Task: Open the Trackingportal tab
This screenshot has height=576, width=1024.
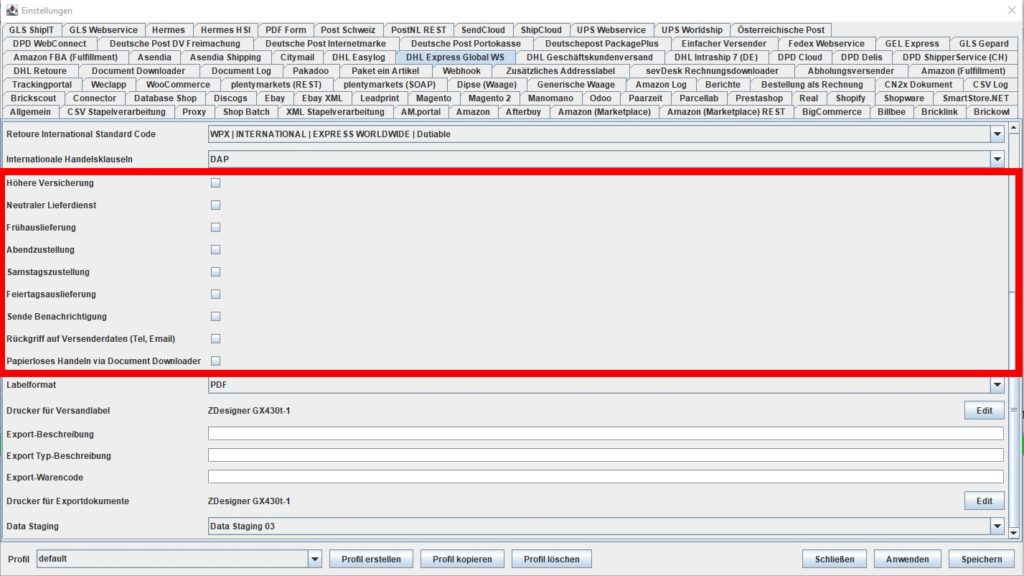Action: 42,84
